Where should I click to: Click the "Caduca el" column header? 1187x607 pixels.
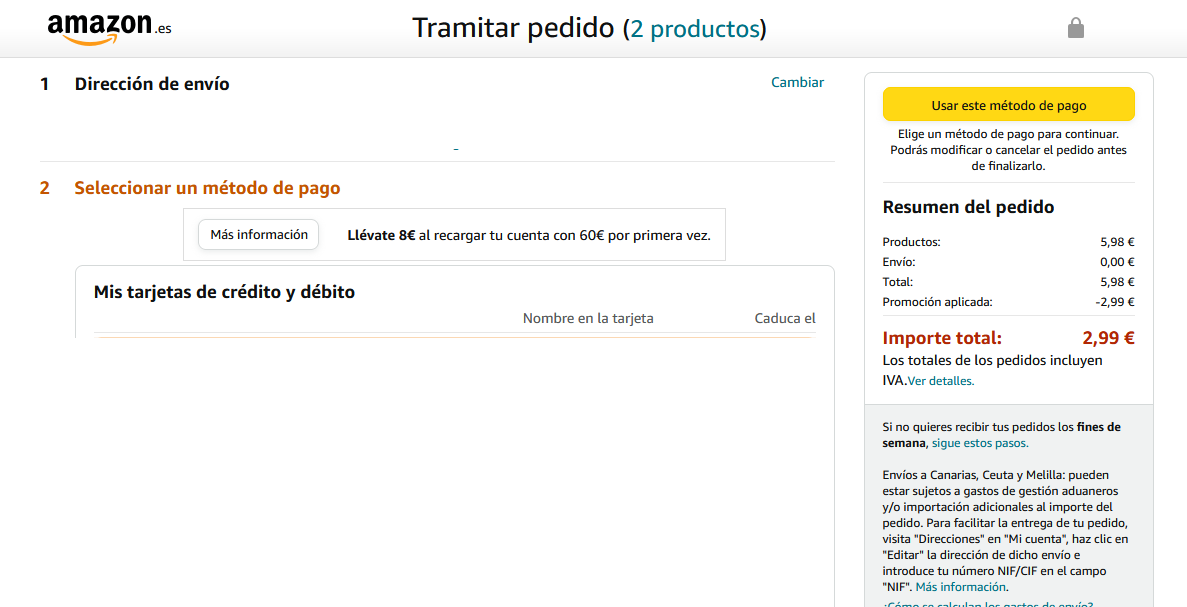tap(785, 319)
